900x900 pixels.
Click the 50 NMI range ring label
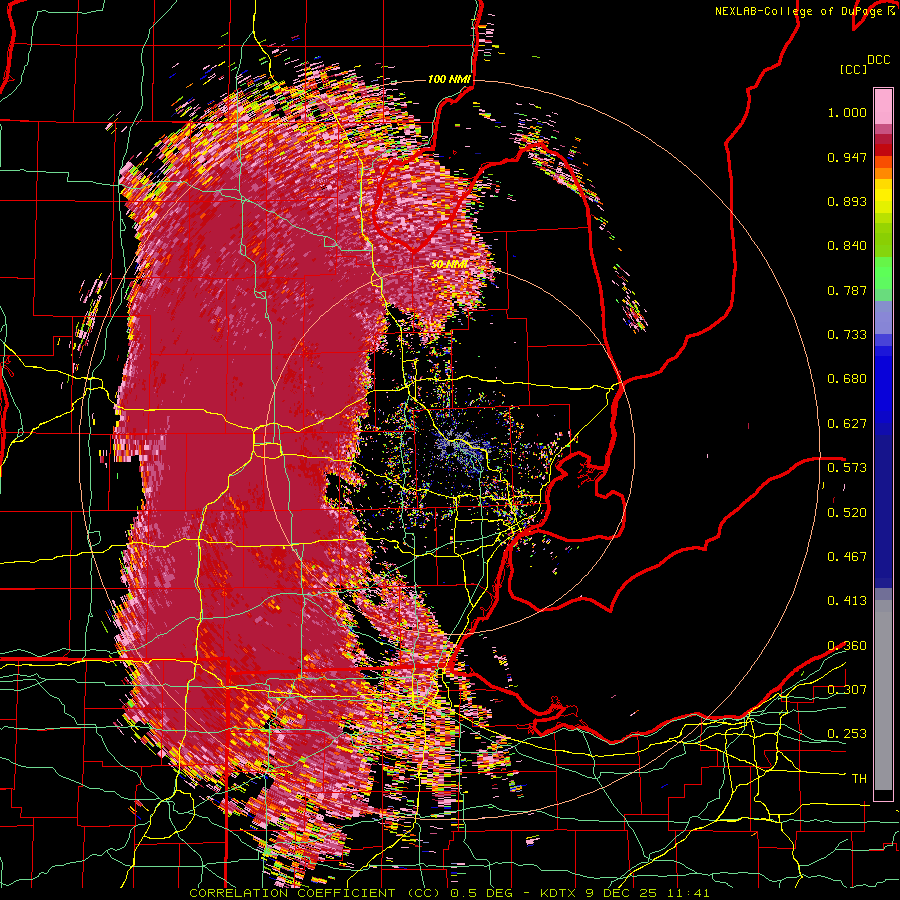click(x=449, y=265)
